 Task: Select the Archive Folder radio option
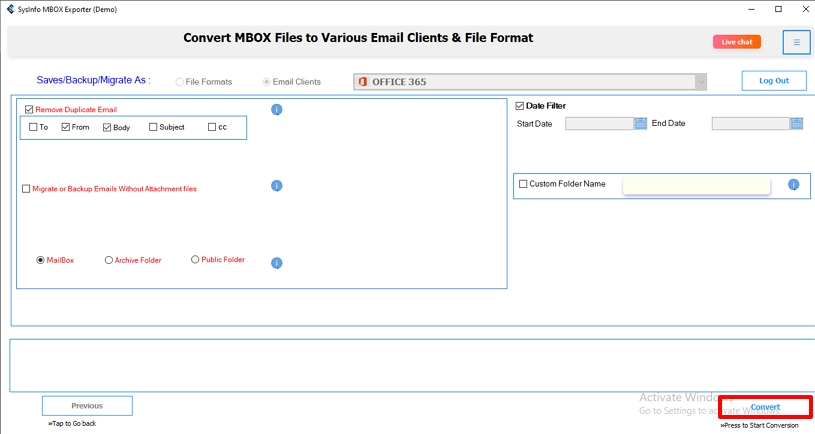109,260
